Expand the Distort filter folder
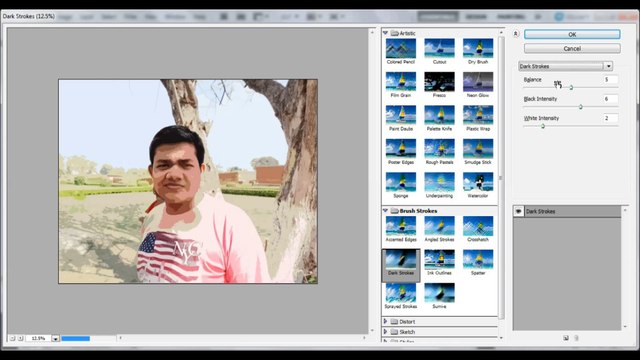Screen dimensions: 640x360 click(385, 322)
